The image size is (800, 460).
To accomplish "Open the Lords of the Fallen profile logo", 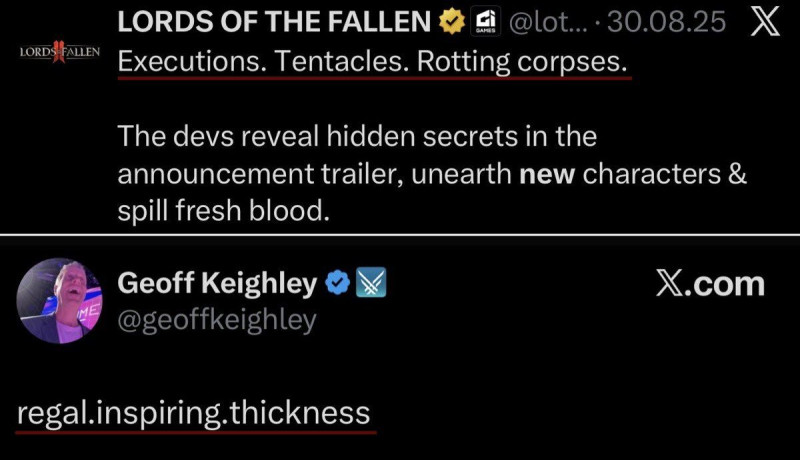I will 59,53.
